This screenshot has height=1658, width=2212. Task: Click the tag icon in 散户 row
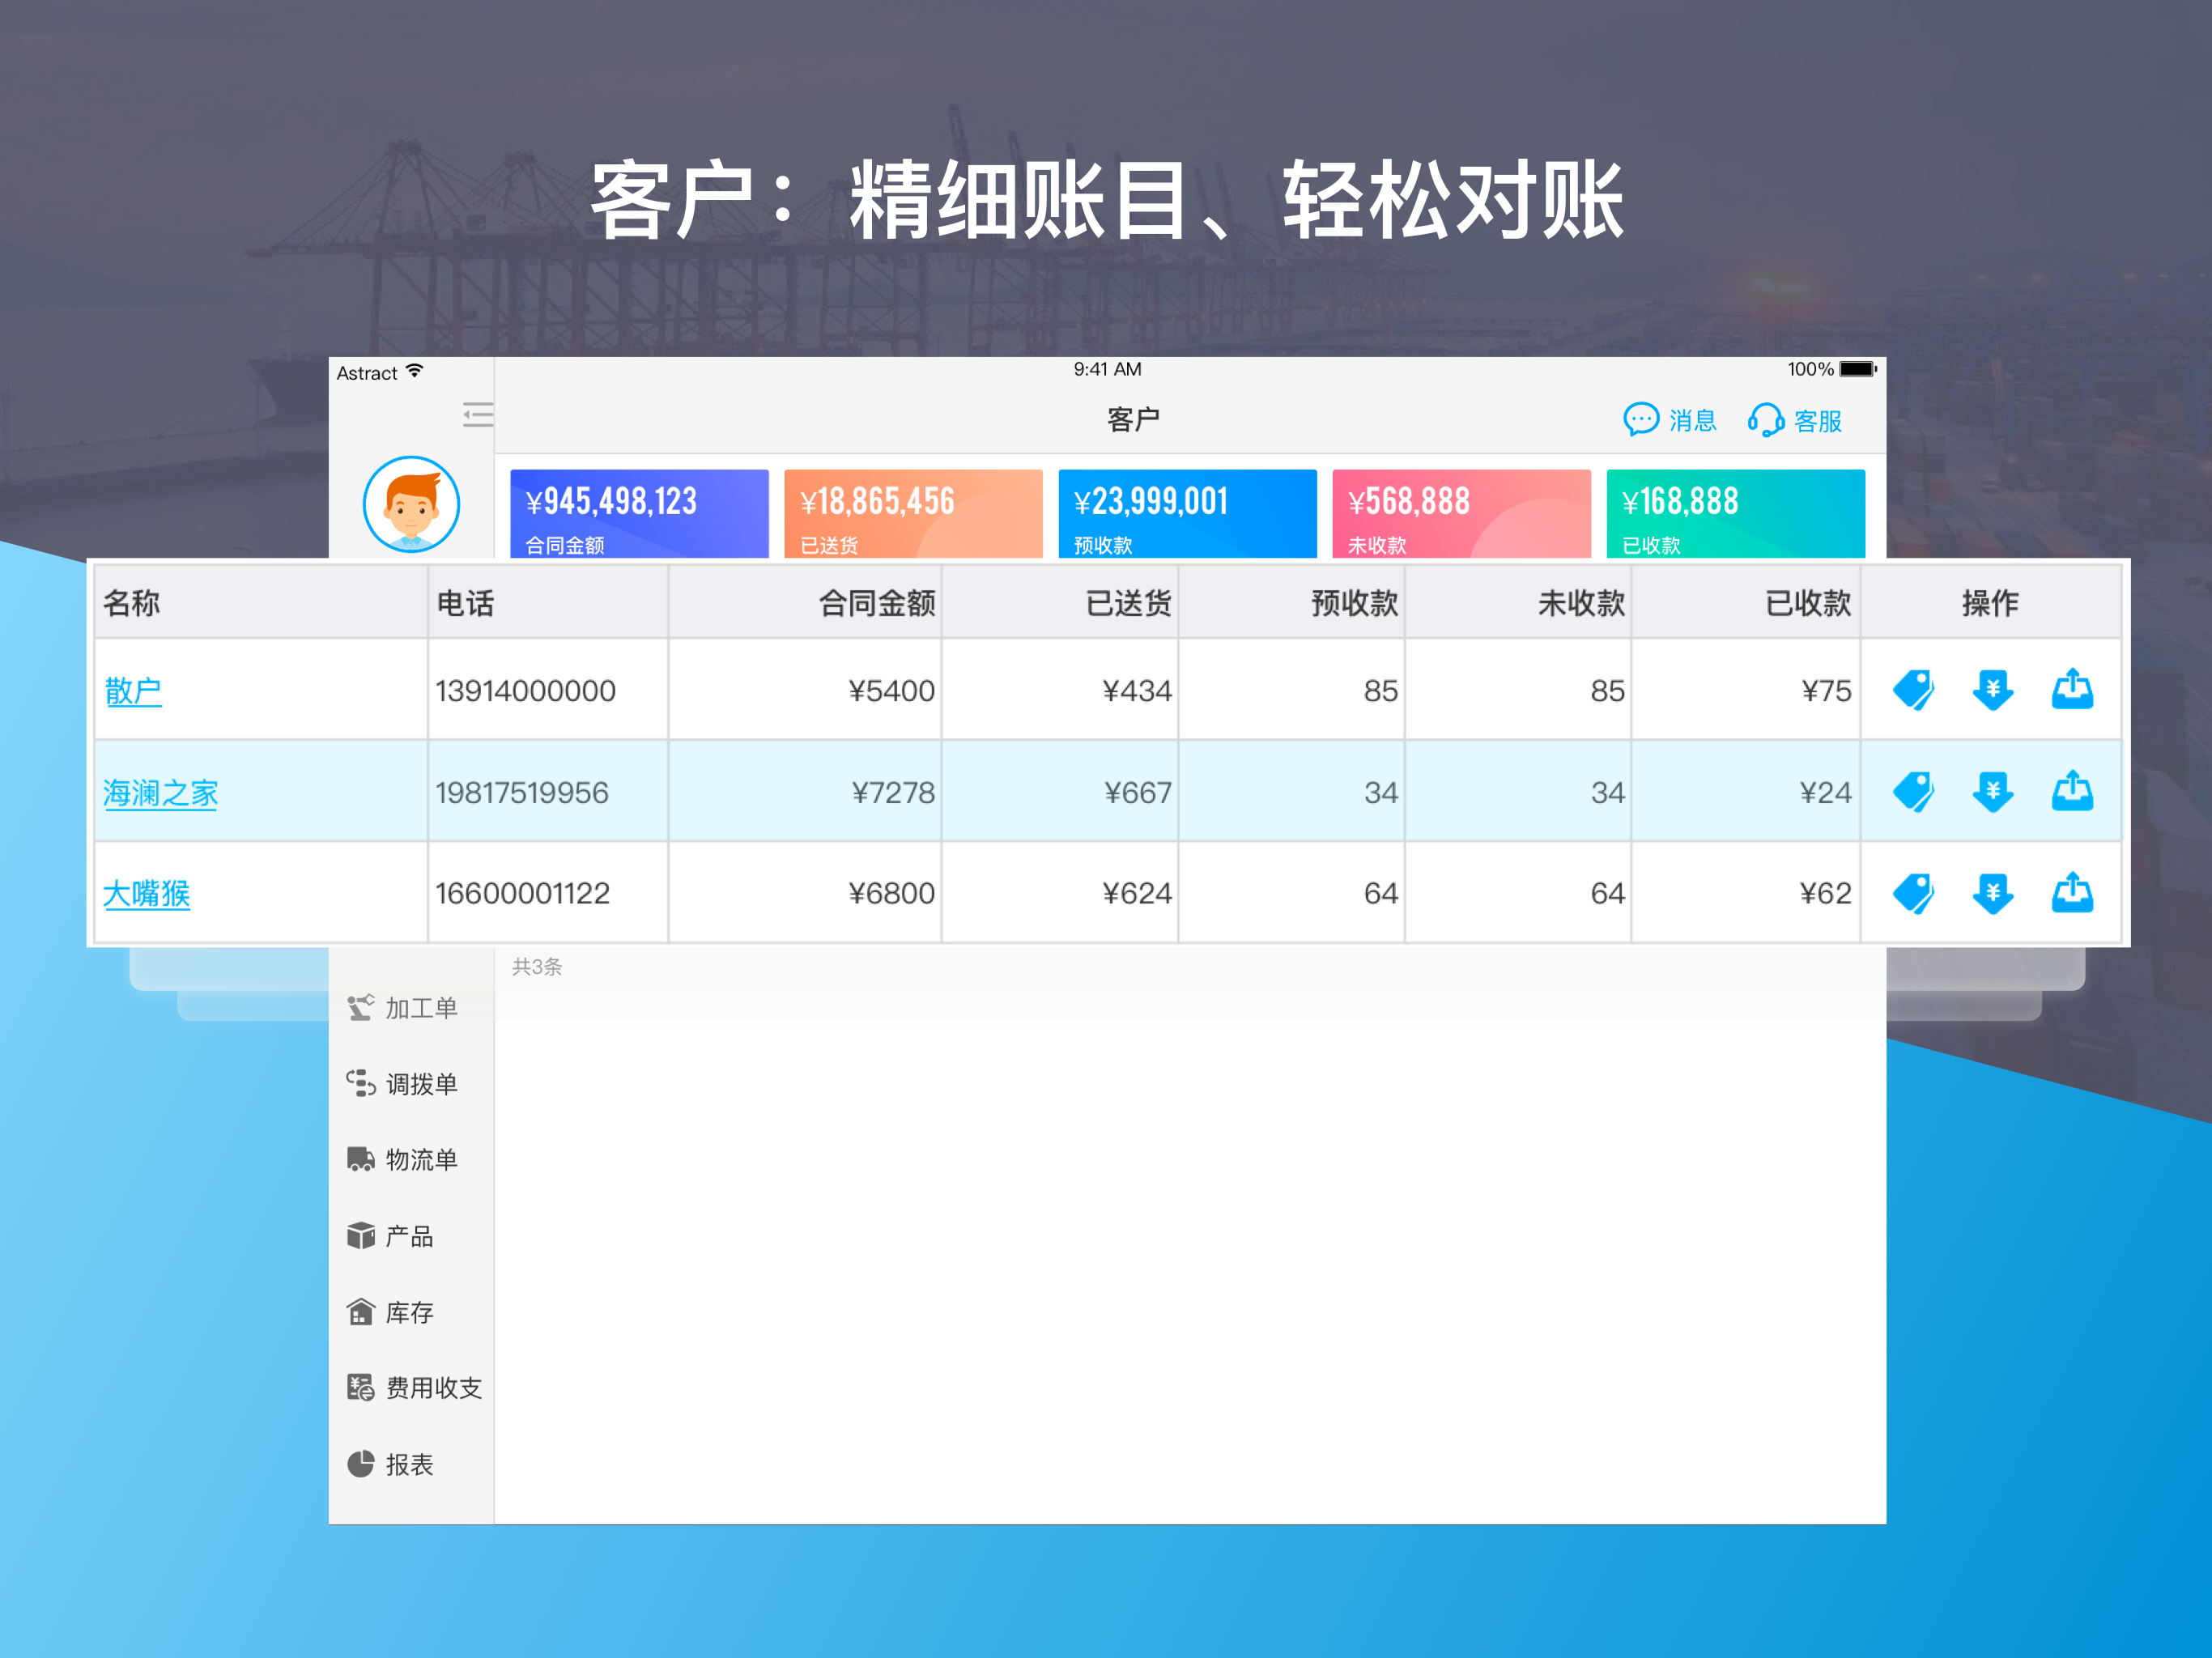(1913, 690)
